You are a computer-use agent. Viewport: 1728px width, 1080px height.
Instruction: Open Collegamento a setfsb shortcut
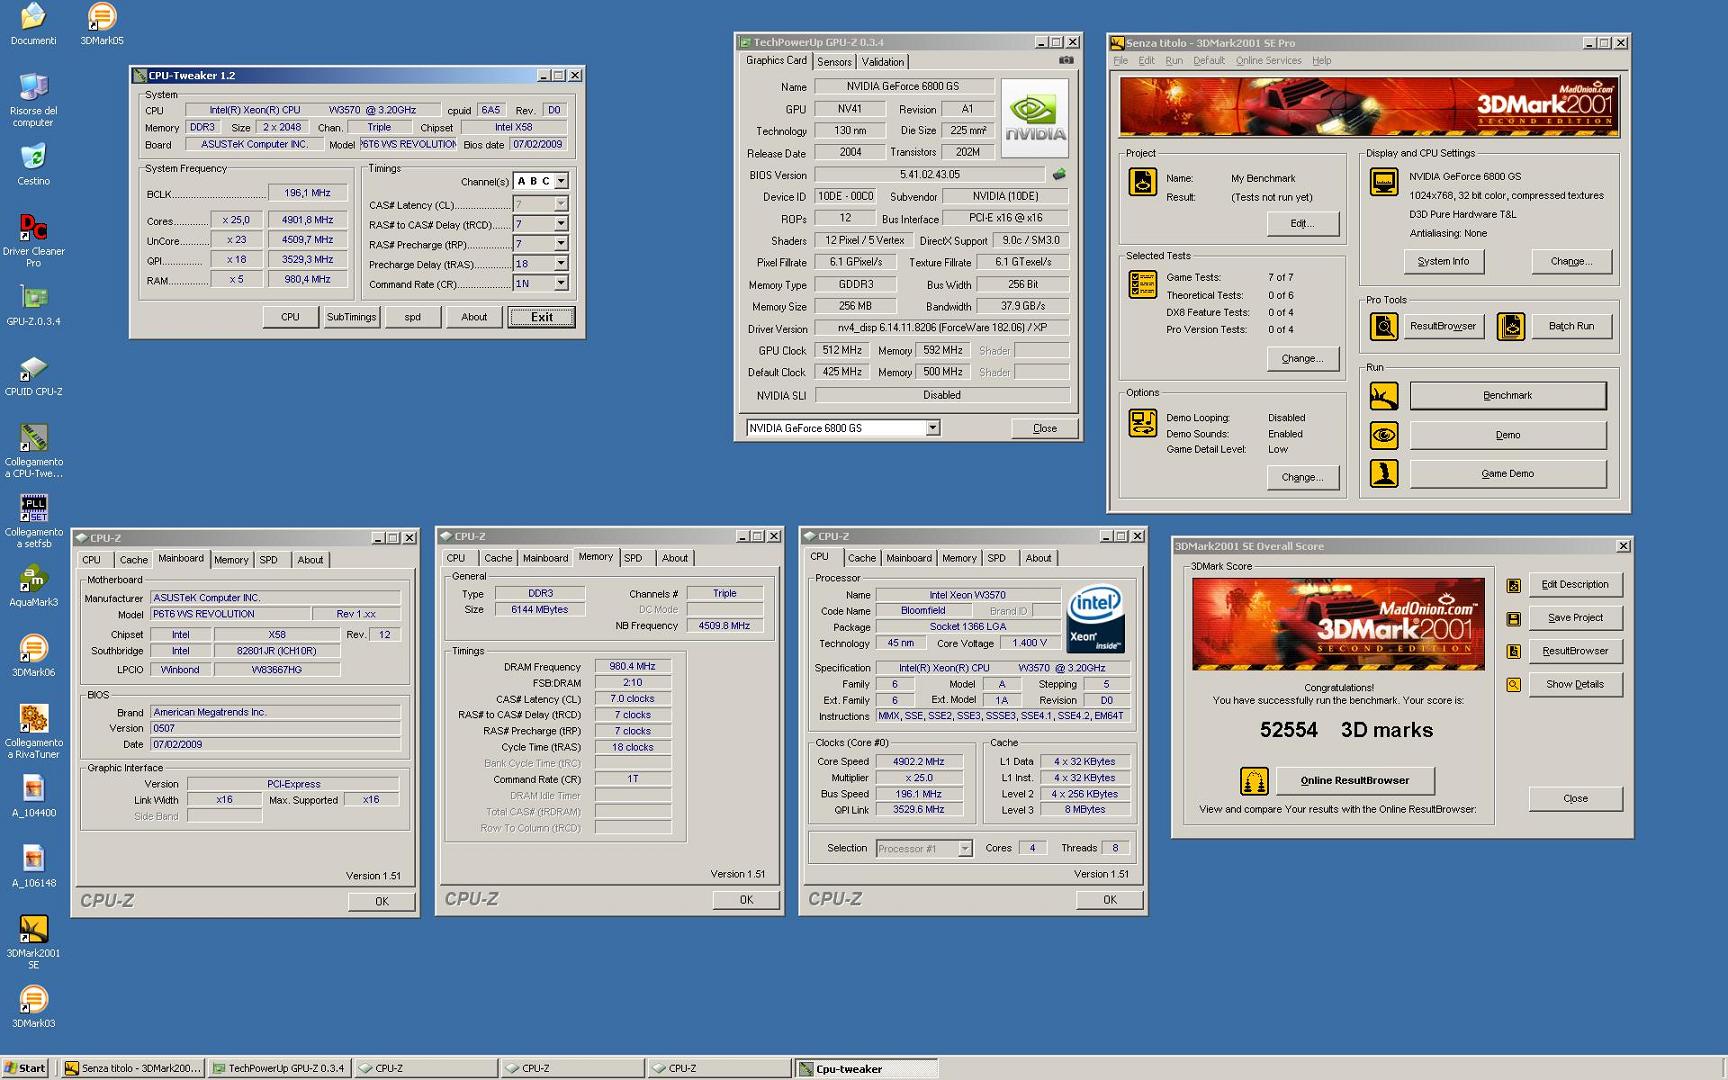tap(33, 520)
